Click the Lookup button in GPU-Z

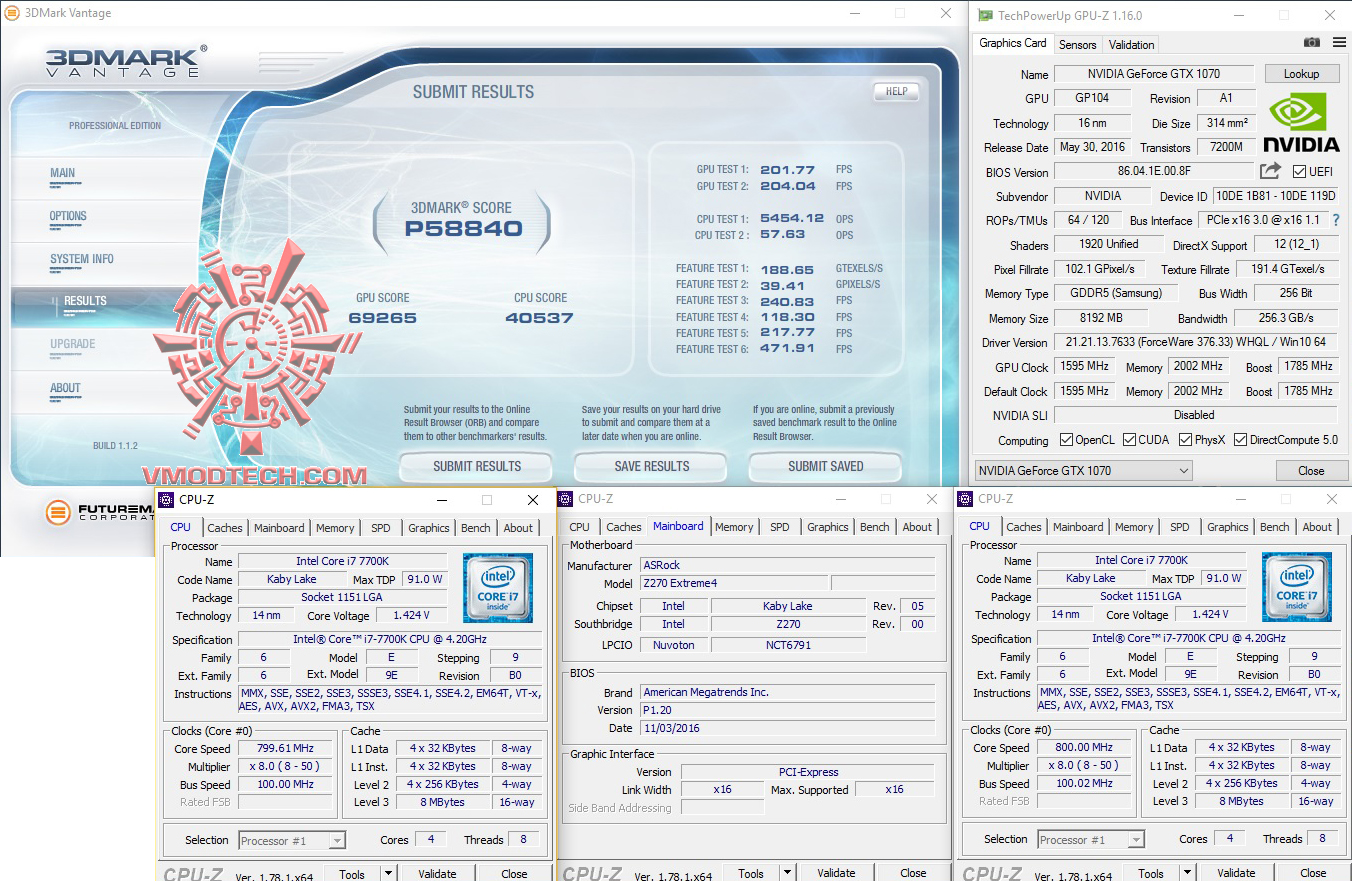[x=1301, y=73]
